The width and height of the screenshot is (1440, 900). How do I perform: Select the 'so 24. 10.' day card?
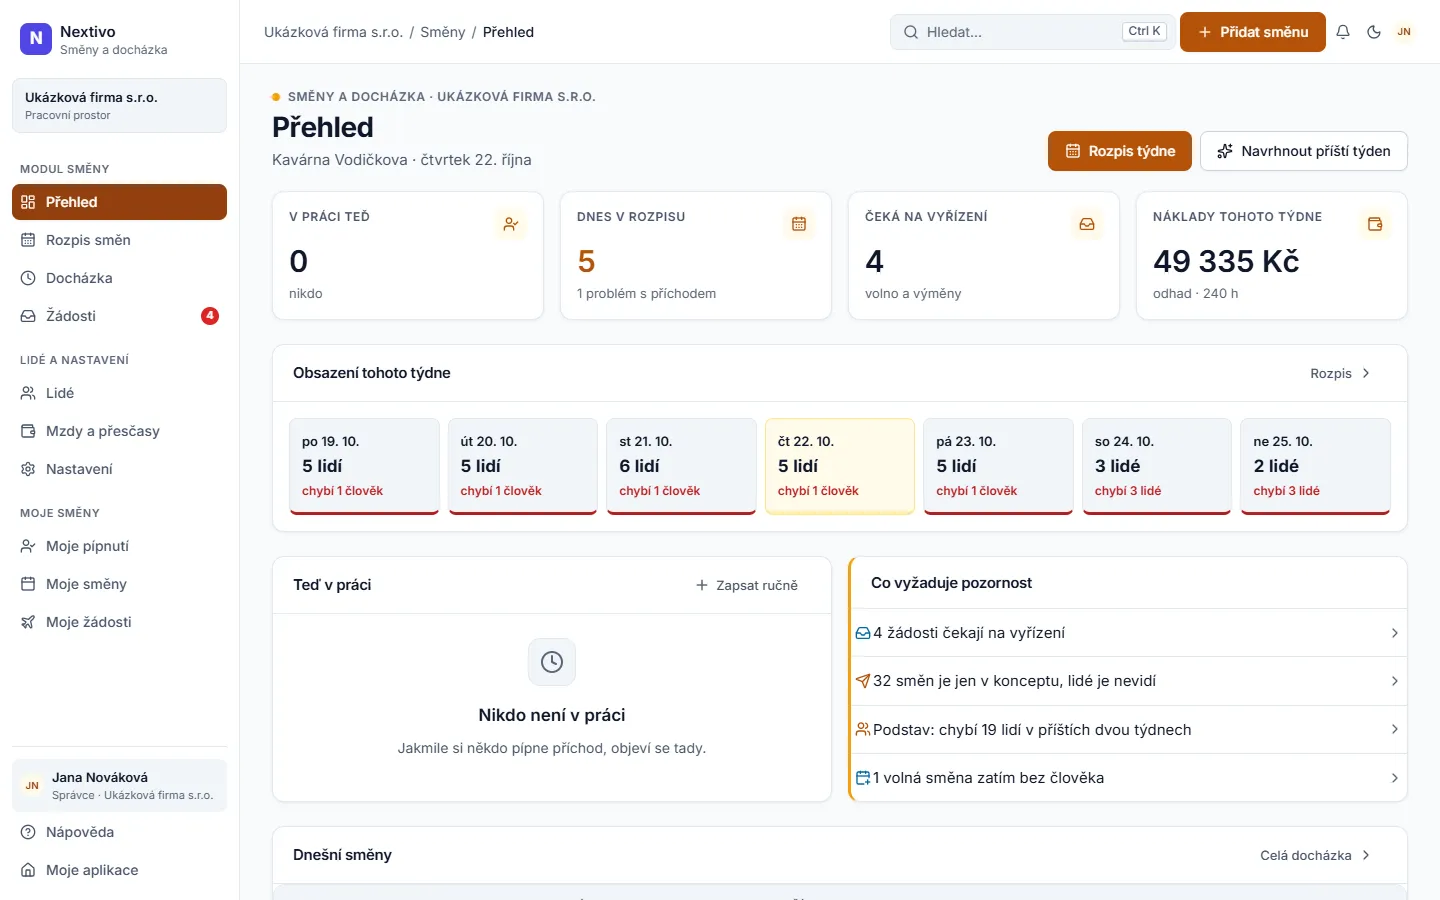[x=1157, y=466]
